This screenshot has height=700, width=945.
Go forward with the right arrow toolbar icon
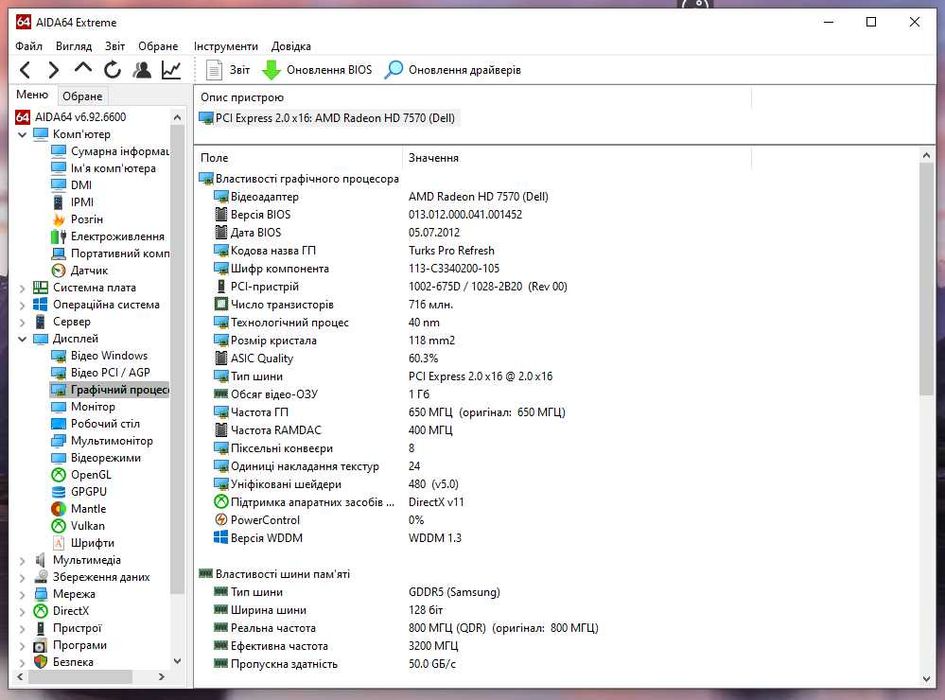pyautogui.click(x=54, y=70)
